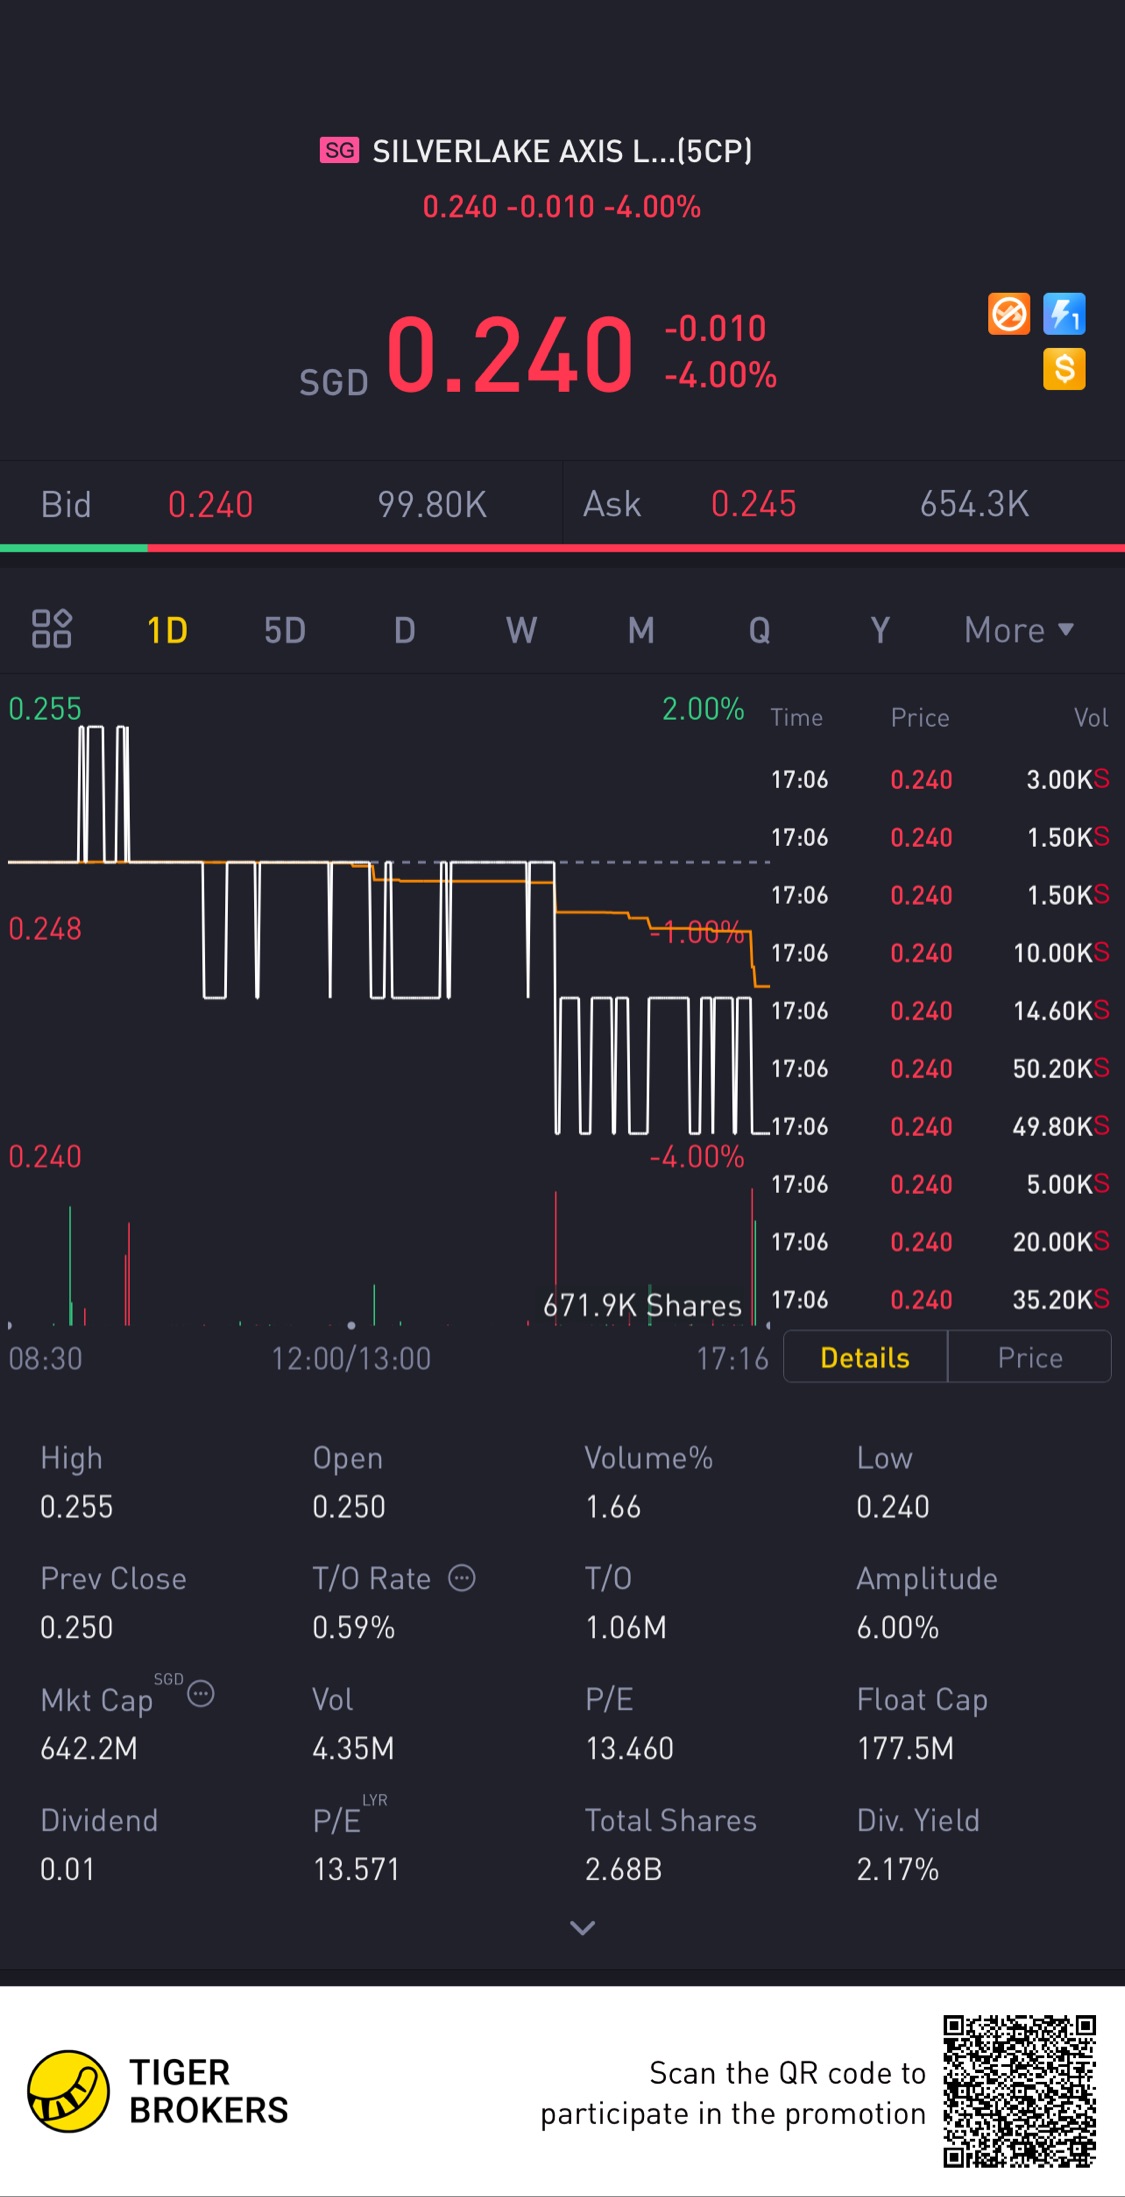Select the 5D chart timeframe

click(x=285, y=630)
